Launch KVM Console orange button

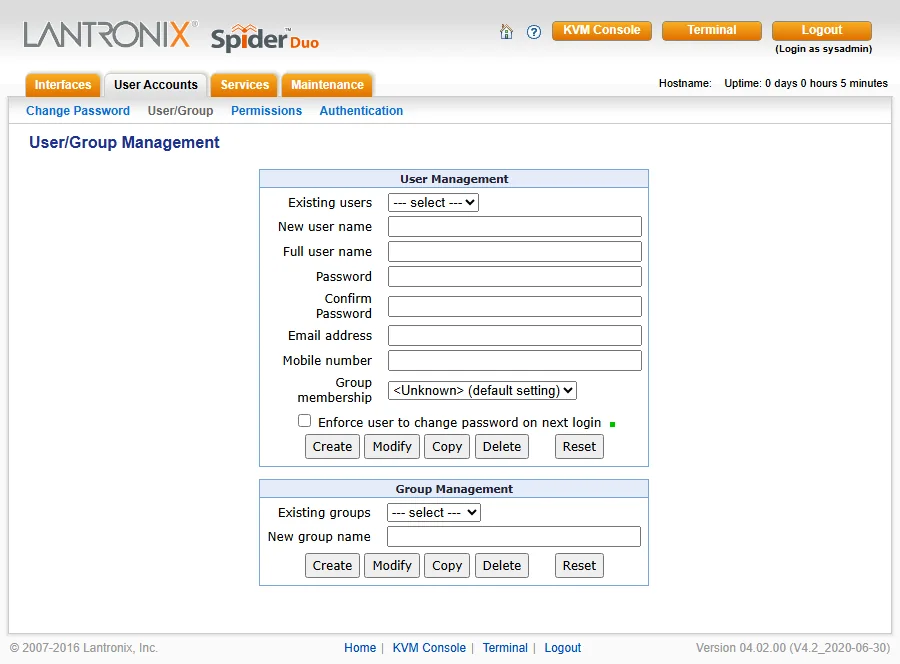click(602, 30)
